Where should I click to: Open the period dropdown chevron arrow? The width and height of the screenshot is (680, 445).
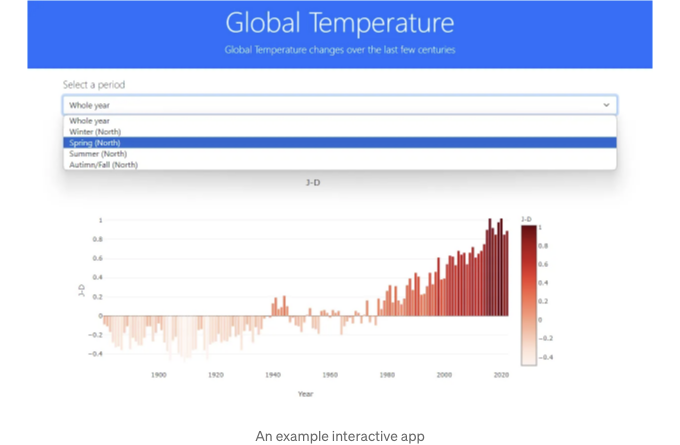pos(606,105)
